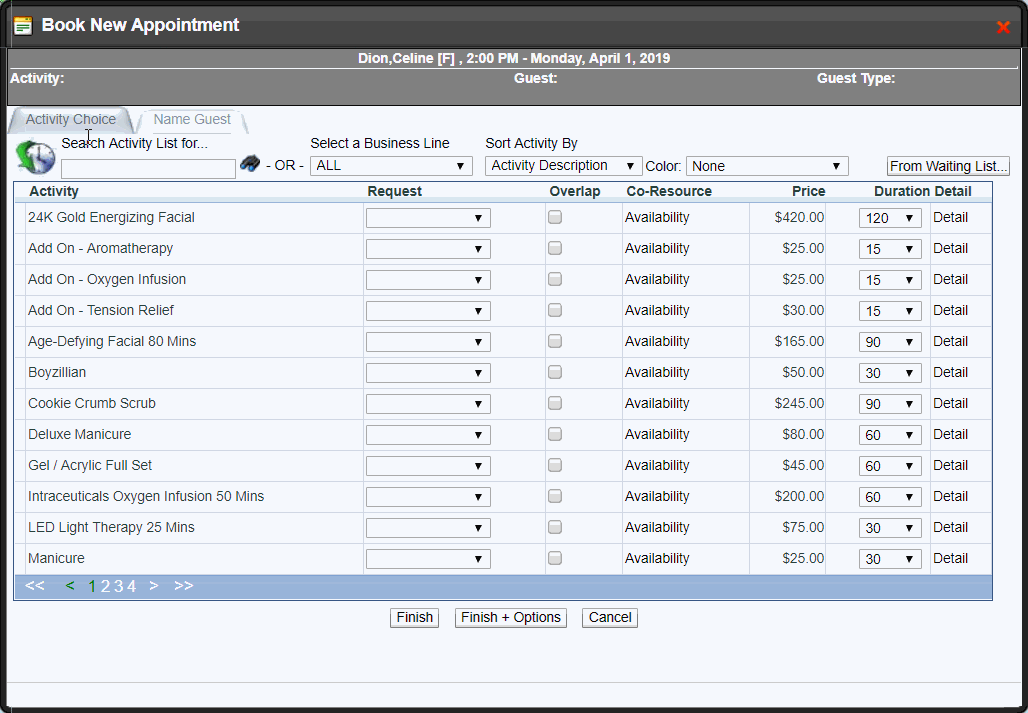
Task: Open the Select a Business Line dropdown
Action: 391,166
